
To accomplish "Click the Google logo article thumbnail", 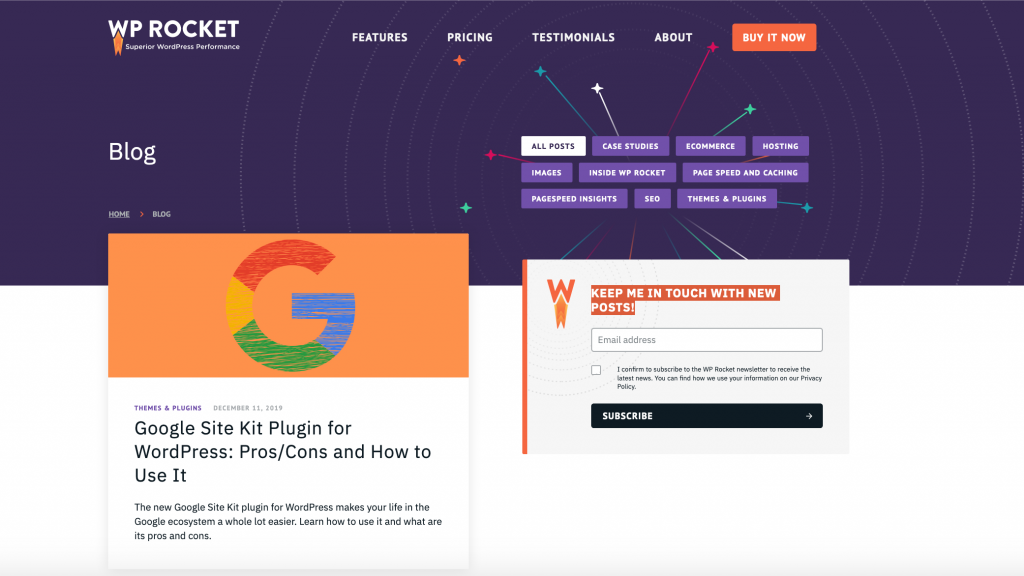I will point(288,305).
